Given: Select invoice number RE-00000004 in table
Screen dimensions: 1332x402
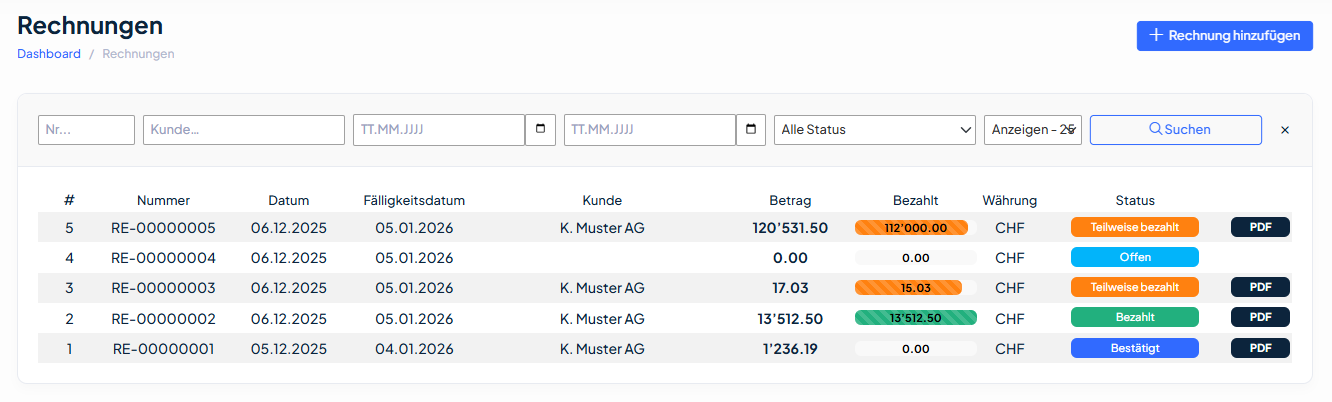Looking at the screenshot, I should tap(163, 257).
